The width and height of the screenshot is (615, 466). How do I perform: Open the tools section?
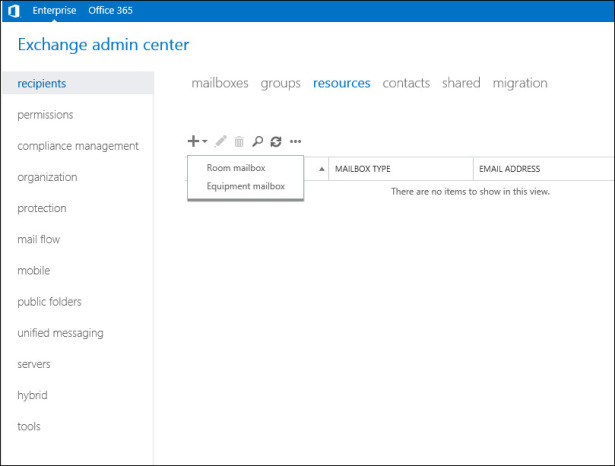[29, 426]
